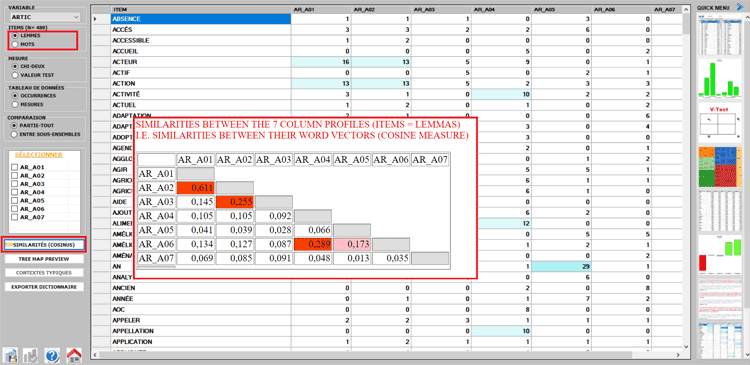Sort by the AR_A04 column header
Image resolution: width=750 pixels, height=365 pixels.
[501, 9]
